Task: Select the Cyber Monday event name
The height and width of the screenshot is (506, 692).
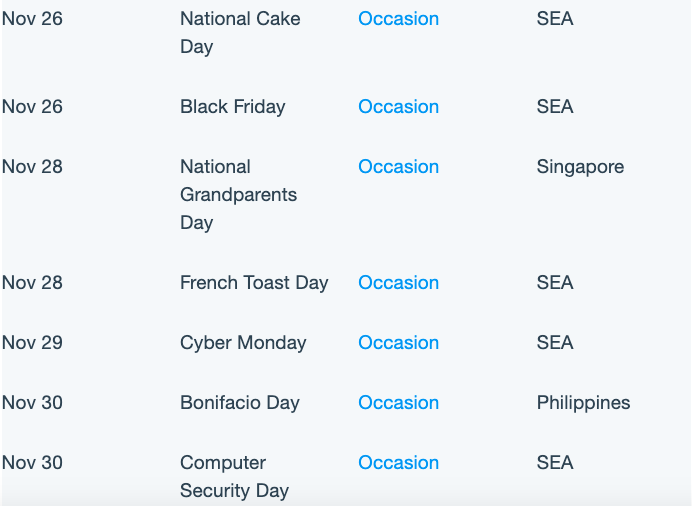Action: click(243, 343)
